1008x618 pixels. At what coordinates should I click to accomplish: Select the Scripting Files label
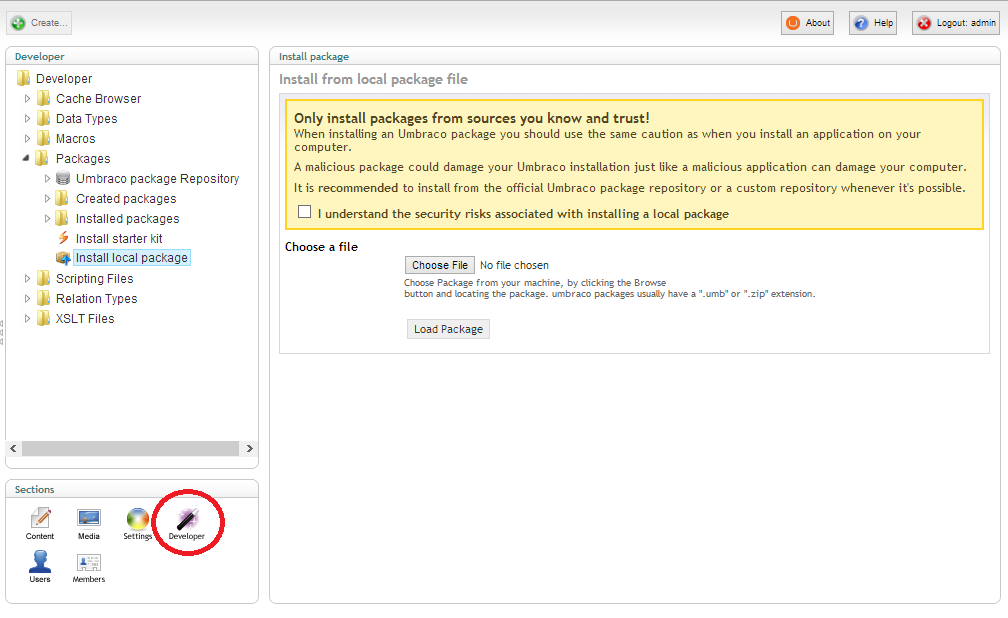(x=94, y=278)
